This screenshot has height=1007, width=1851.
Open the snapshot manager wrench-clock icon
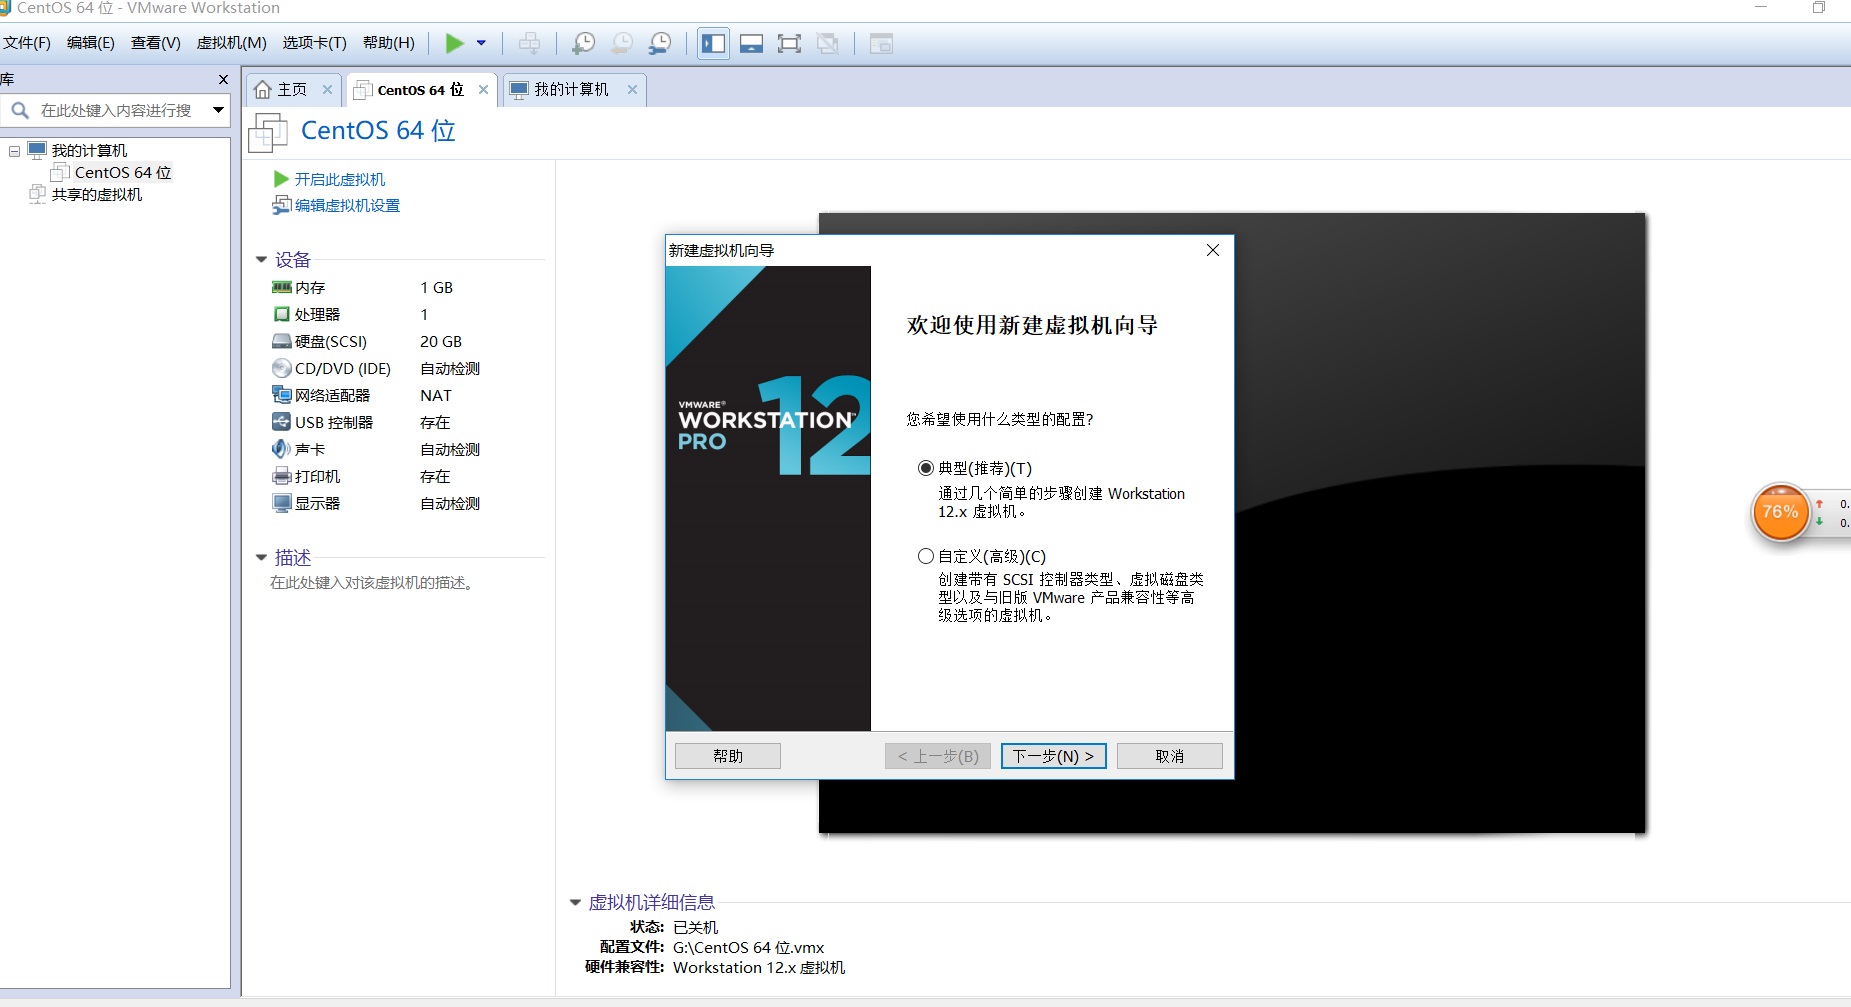click(660, 43)
